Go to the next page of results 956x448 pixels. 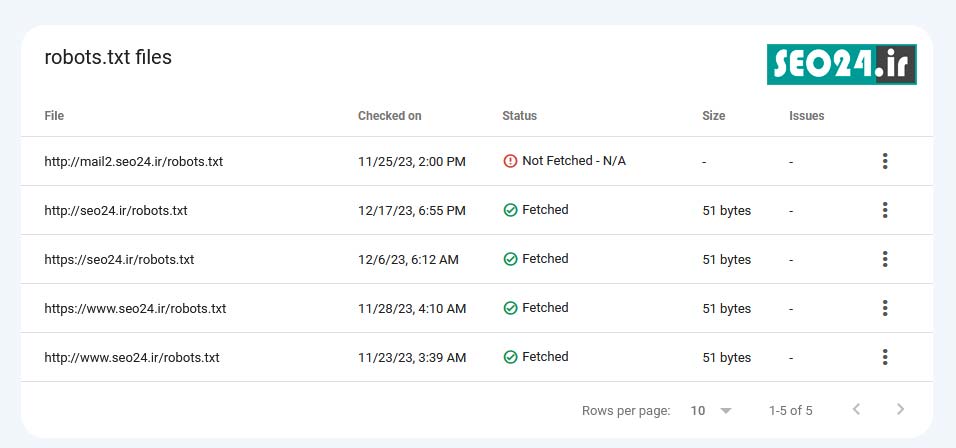(901, 409)
